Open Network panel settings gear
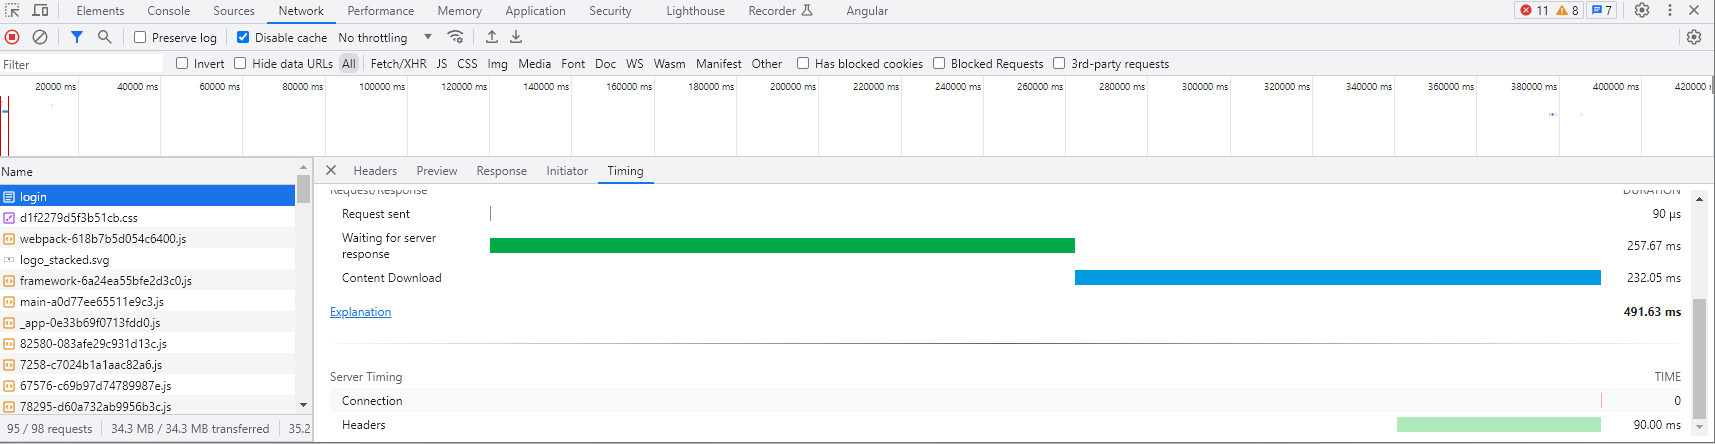The image size is (1715, 444). [x=1694, y=37]
